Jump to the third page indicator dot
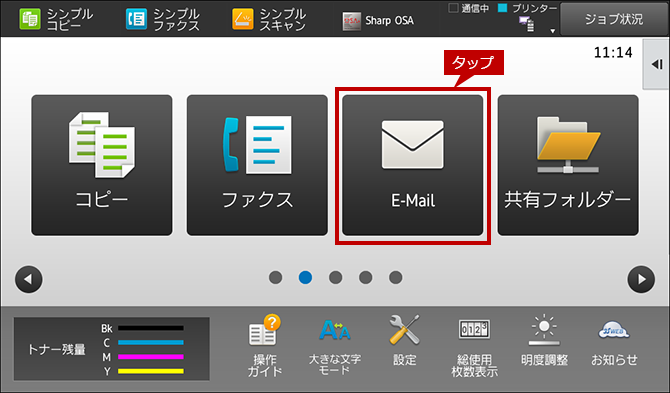Viewport: 670px width, 393px height. click(335, 278)
